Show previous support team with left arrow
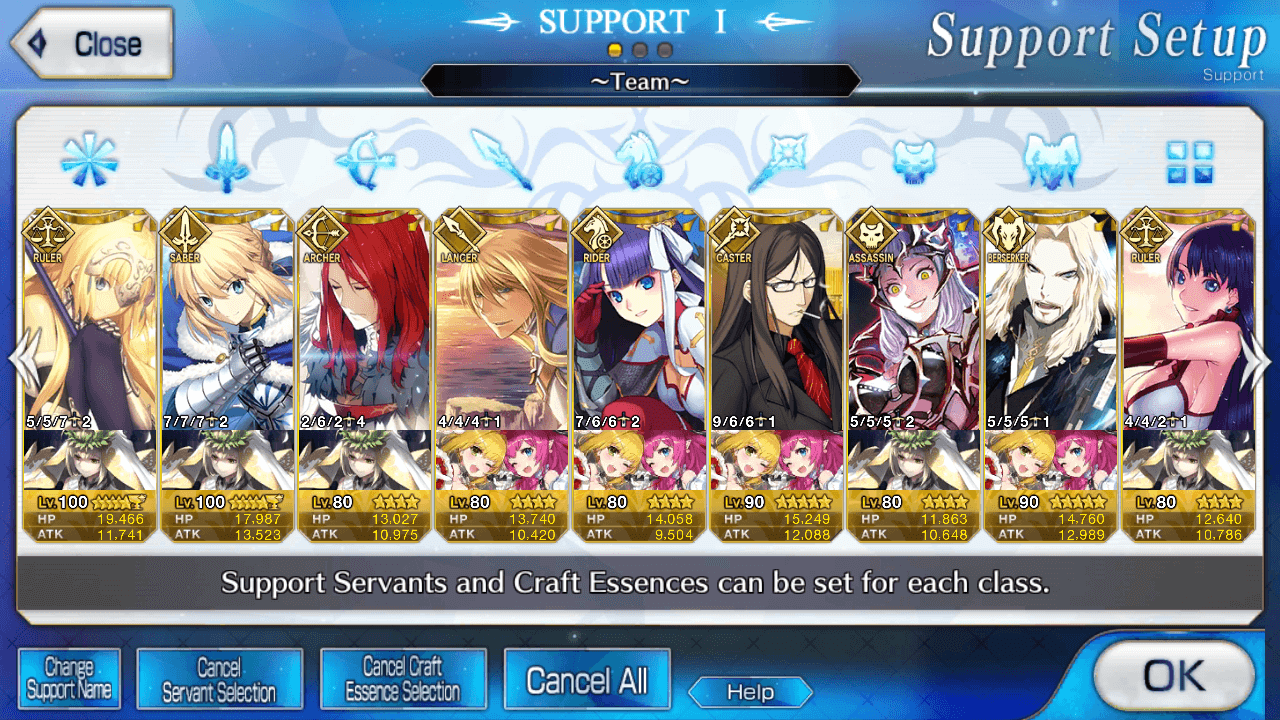1280x720 pixels. (22, 361)
